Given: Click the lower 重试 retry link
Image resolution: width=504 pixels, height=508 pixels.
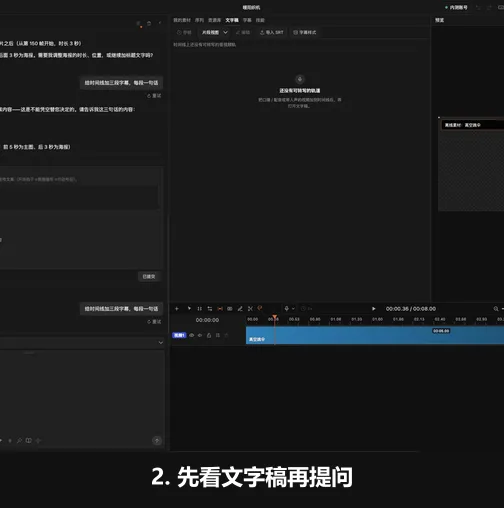Looking at the screenshot, I should (x=154, y=322).
